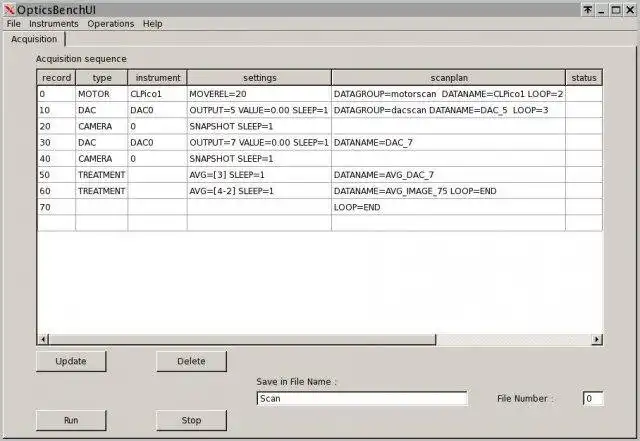
Task: Select the record 10 cell
Action: 56,110
